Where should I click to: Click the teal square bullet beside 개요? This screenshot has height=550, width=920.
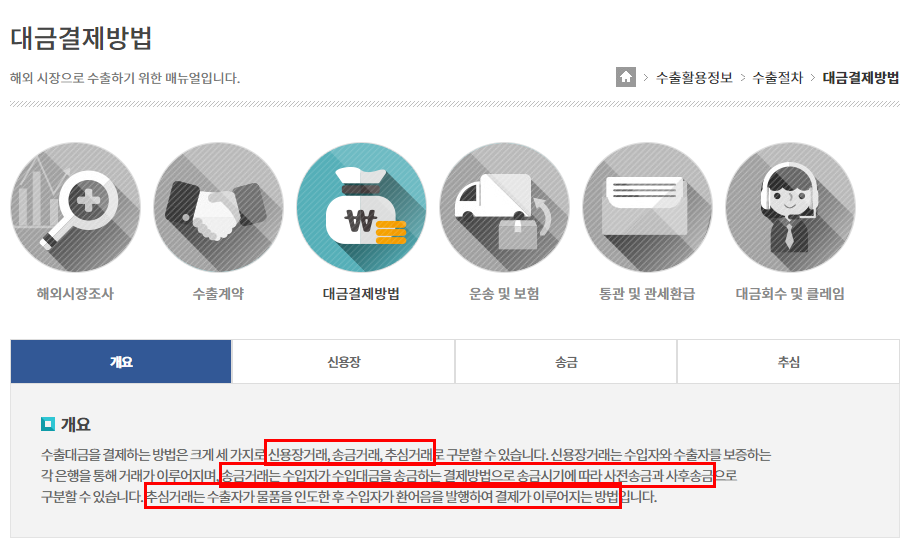pos(48,424)
